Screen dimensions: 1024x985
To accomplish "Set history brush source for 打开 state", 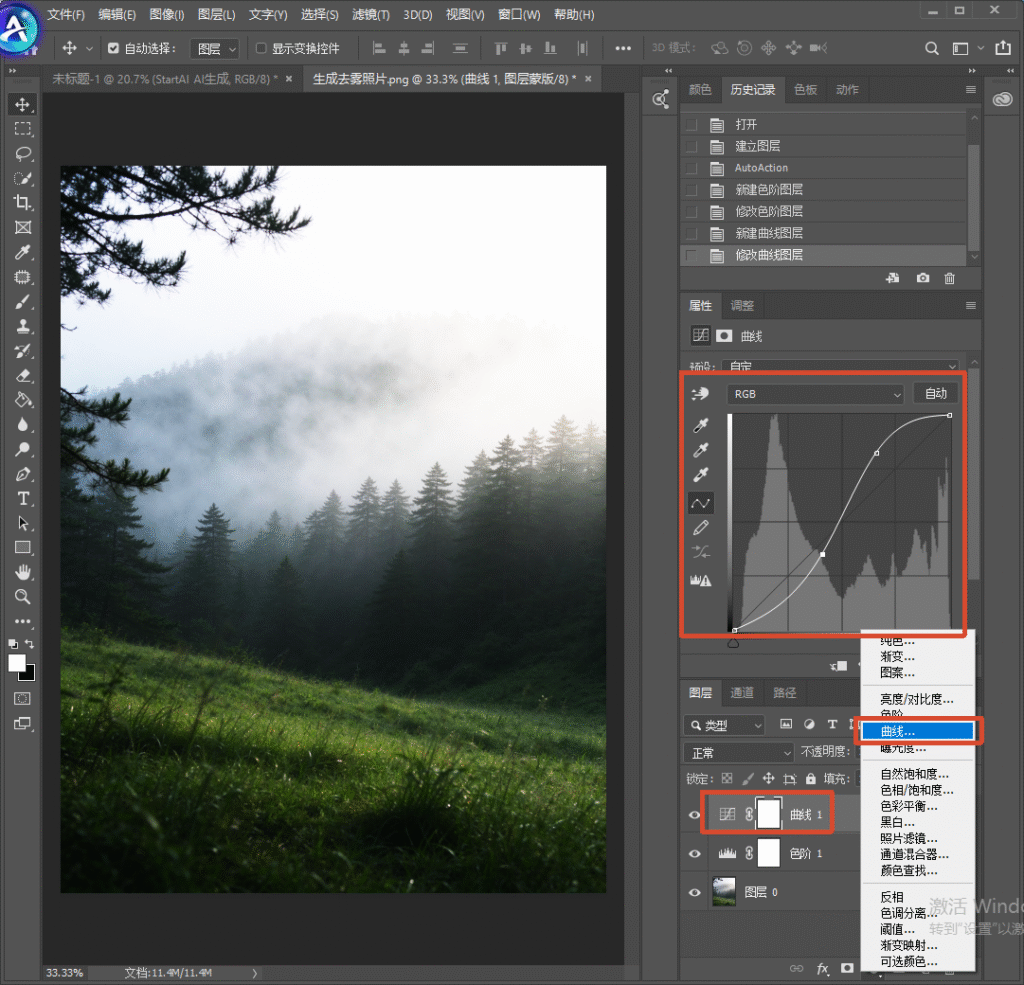I will pyautogui.click(x=691, y=125).
